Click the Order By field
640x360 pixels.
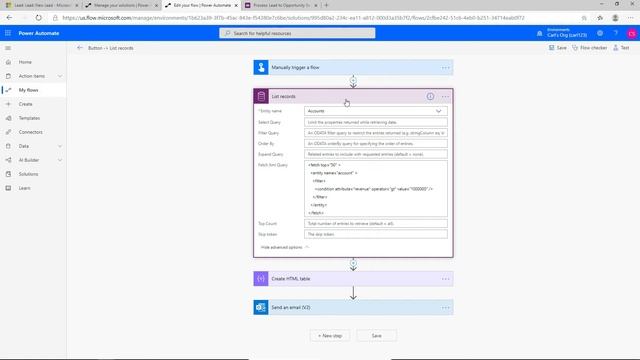click(376, 144)
